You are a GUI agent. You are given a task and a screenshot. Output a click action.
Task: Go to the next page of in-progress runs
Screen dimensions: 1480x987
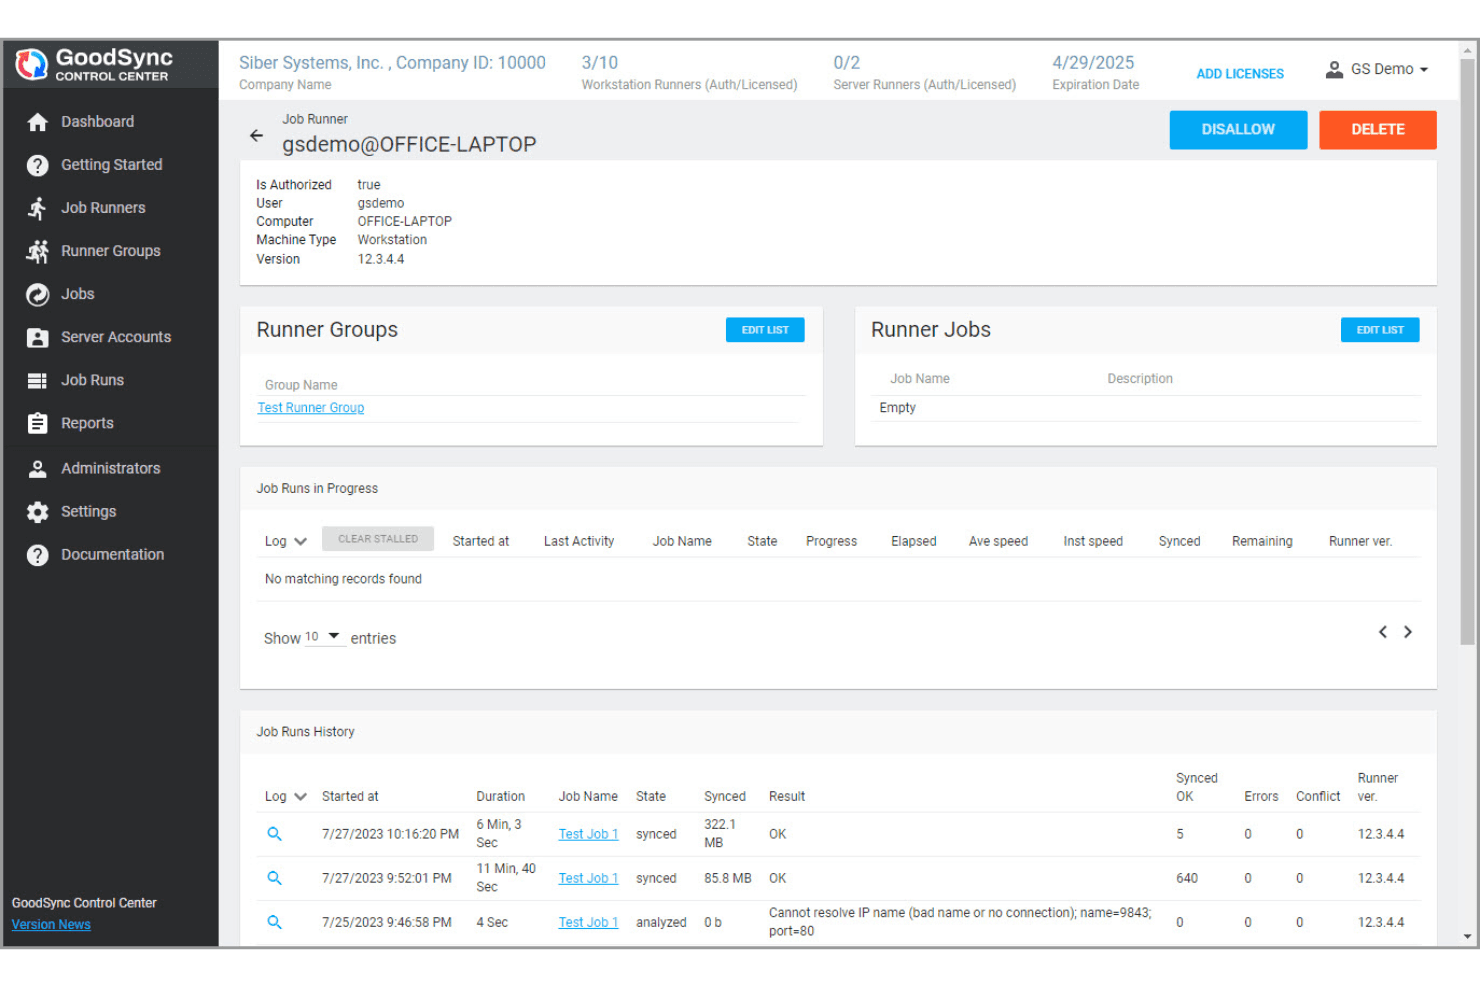click(x=1408, y=632)
